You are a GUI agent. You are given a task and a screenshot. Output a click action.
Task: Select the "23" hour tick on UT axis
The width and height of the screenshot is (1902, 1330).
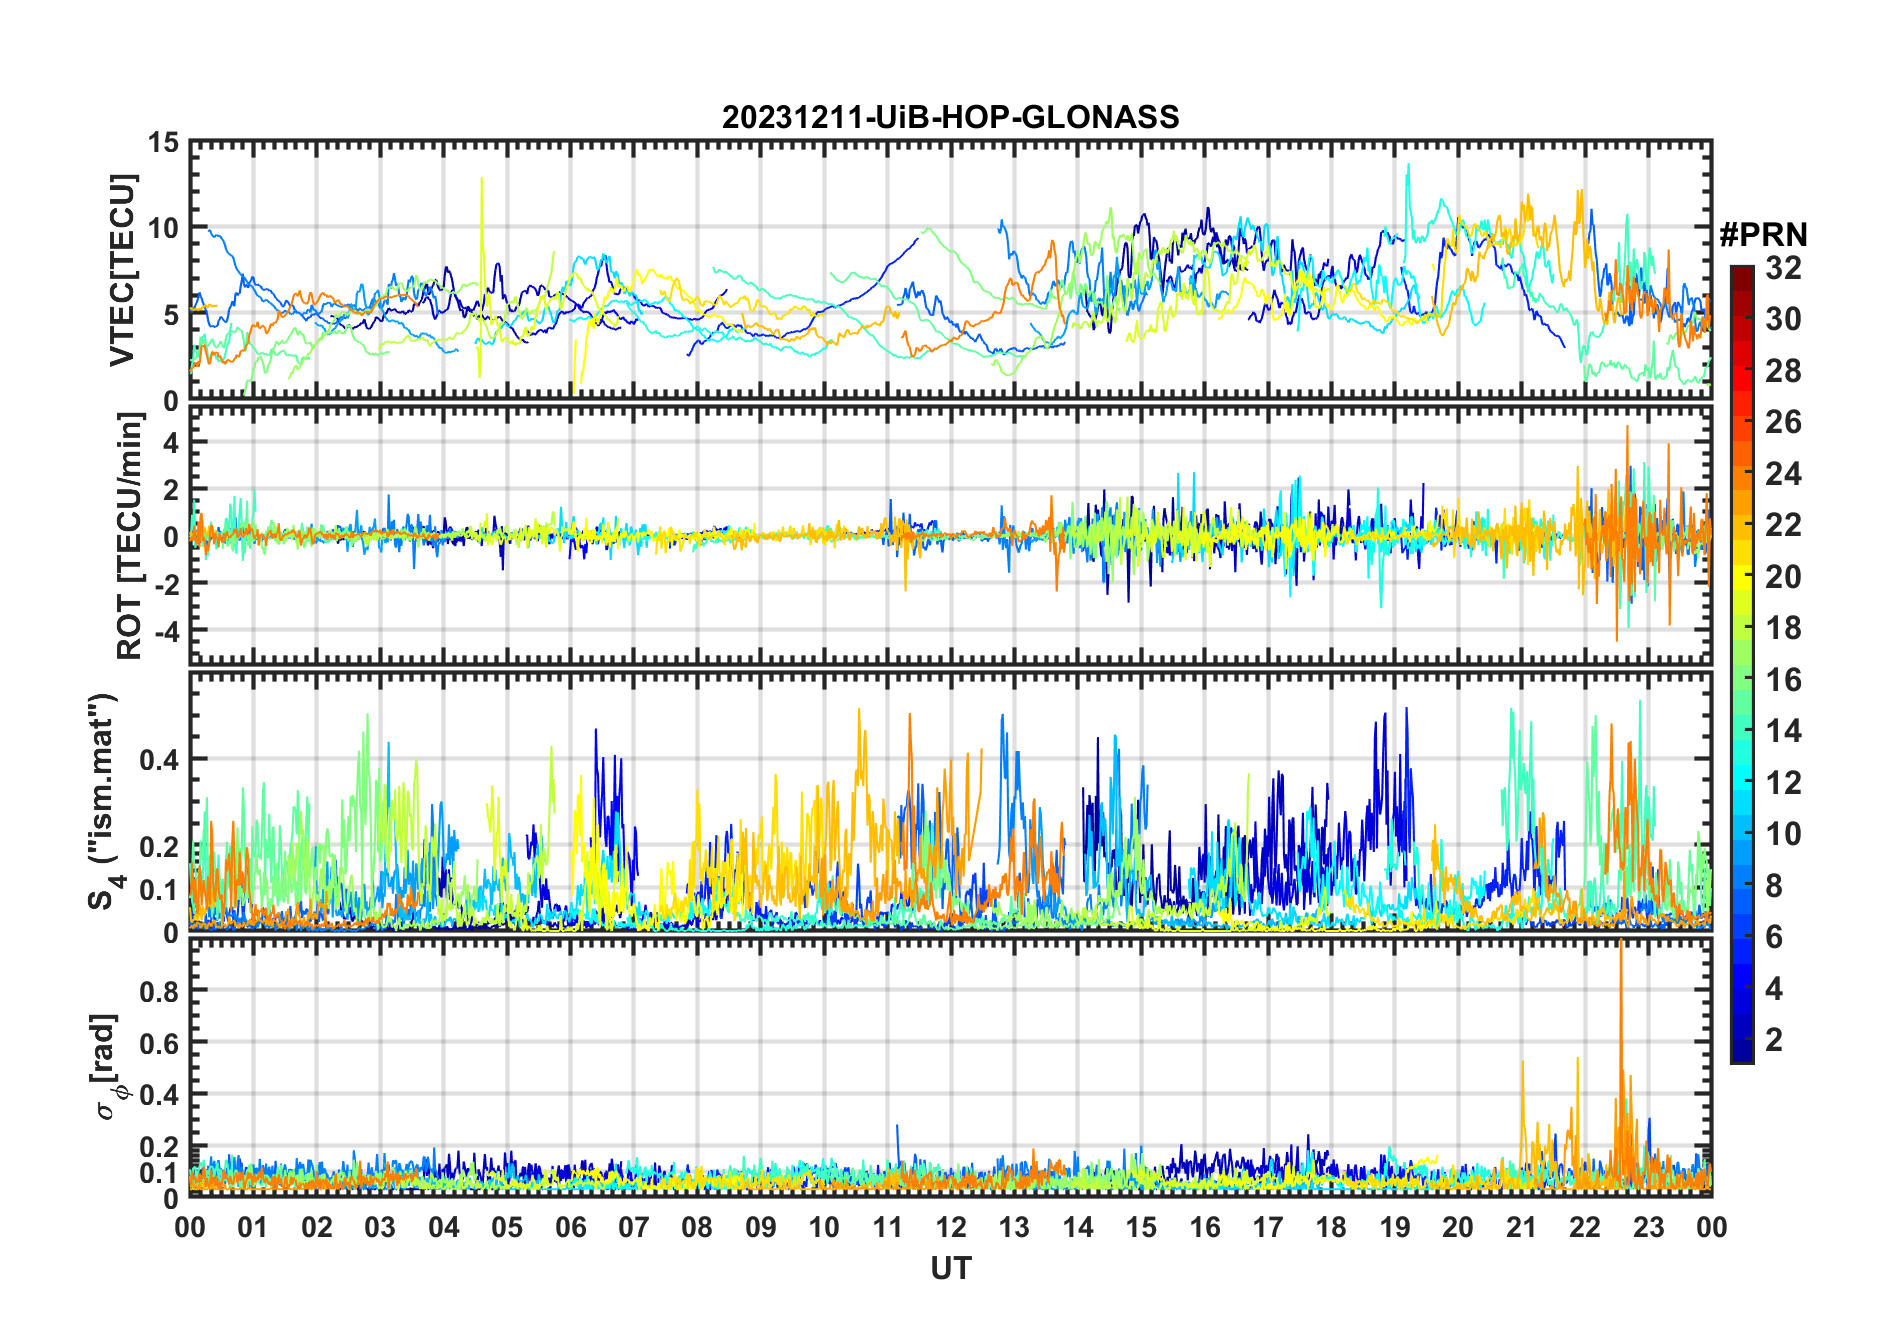[x=1648, y=1227]
